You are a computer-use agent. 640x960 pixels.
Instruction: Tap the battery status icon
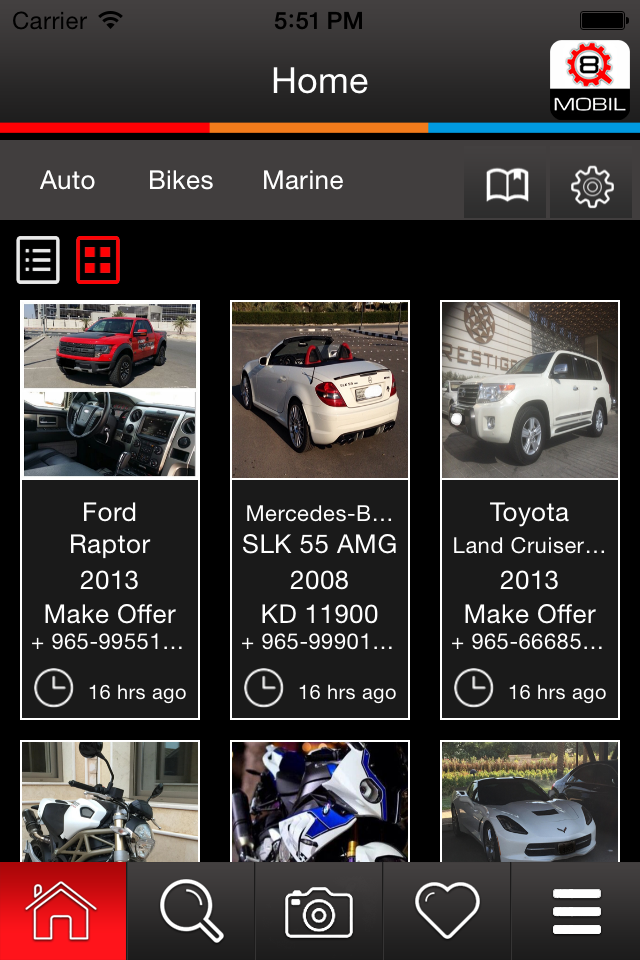click(604, 21)
